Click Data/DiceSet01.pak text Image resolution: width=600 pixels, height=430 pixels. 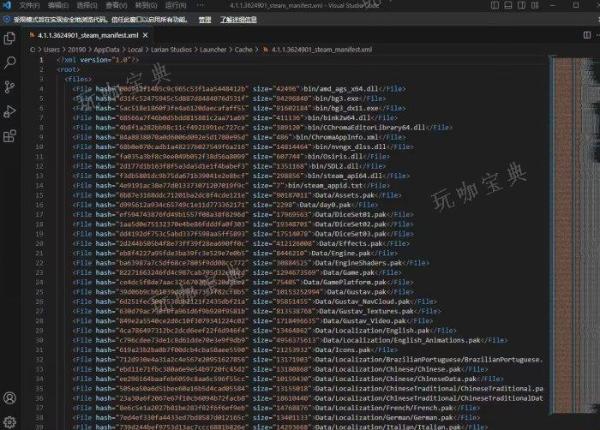click(350, 215)
